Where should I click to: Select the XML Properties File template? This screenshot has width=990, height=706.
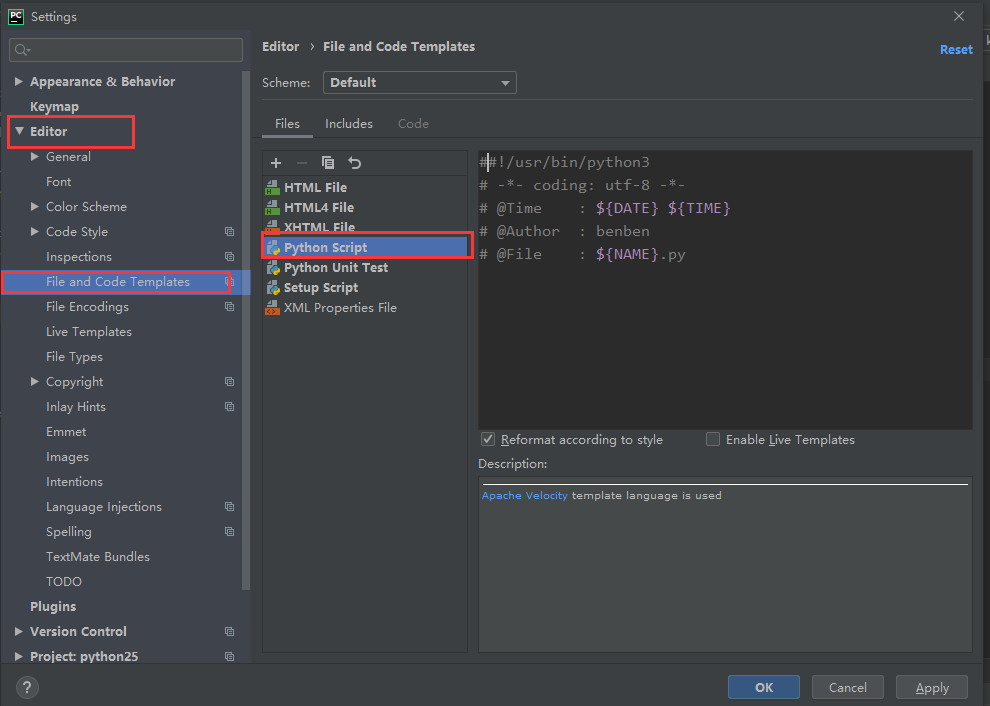(x=339, y=308)
